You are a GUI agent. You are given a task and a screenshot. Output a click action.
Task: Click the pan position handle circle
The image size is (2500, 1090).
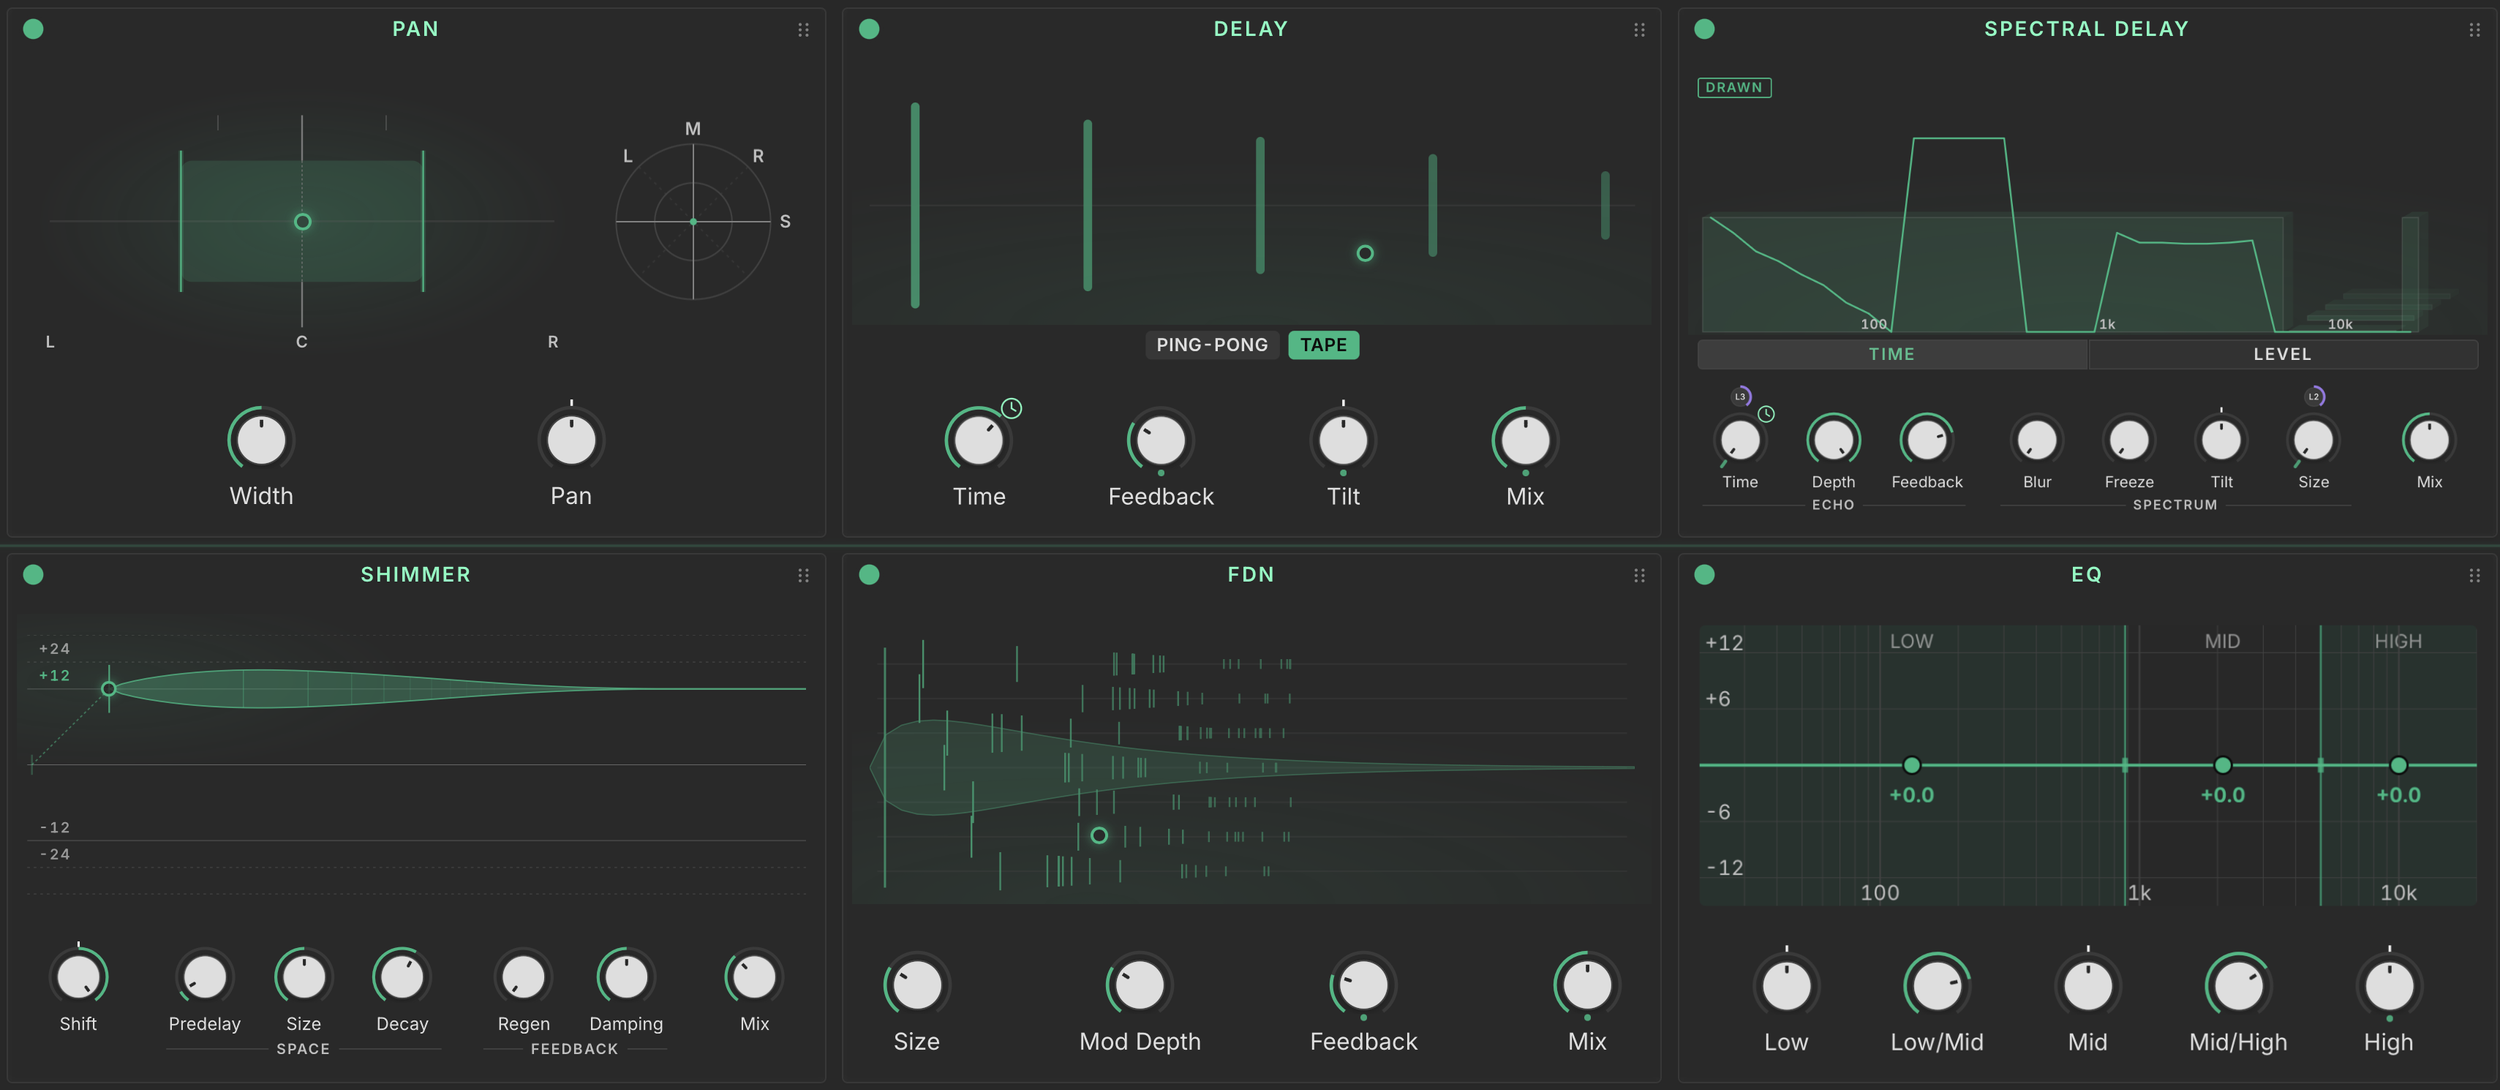click(x=302, y=221)
